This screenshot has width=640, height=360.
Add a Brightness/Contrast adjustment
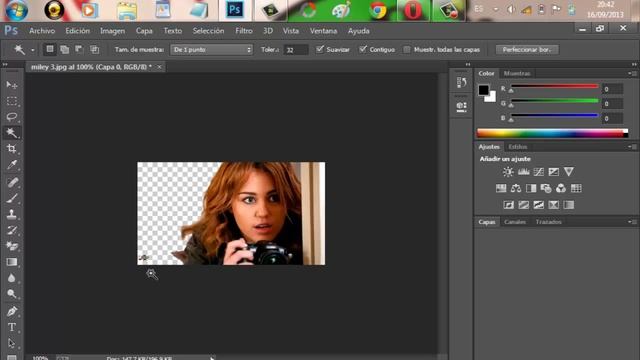508,172
